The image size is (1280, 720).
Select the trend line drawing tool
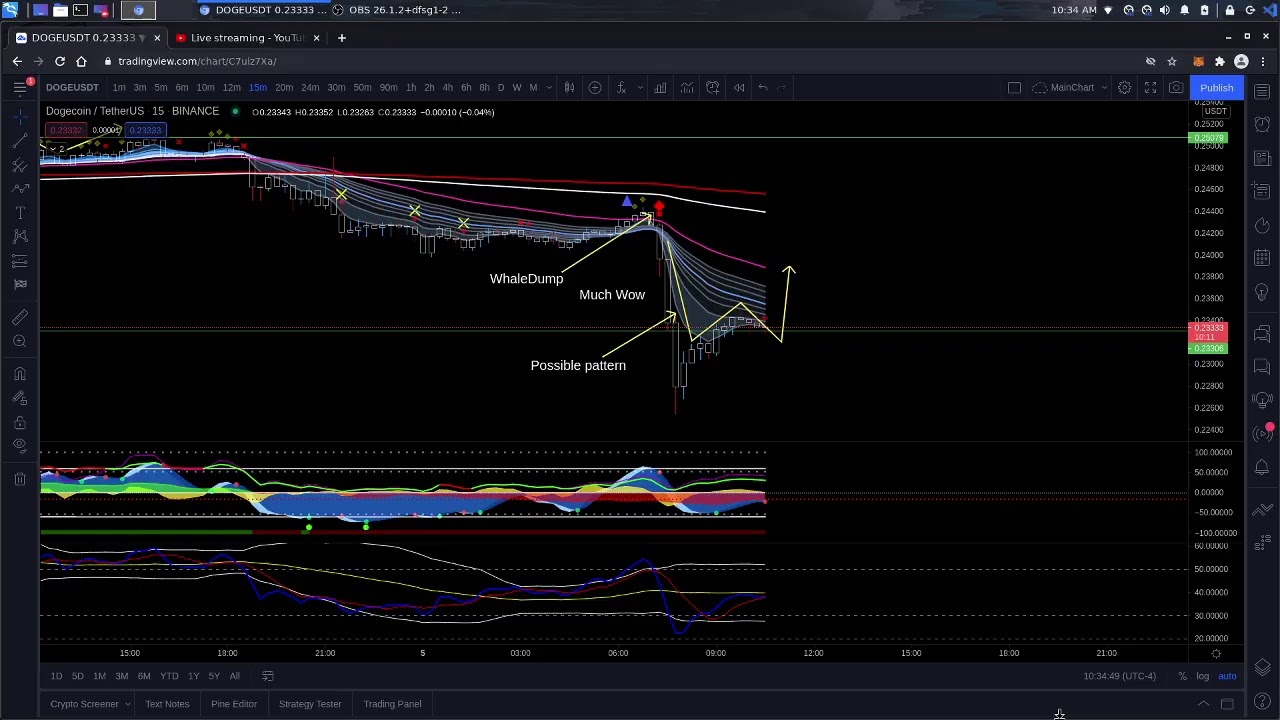pyautogui.click(x=20, y=141)
